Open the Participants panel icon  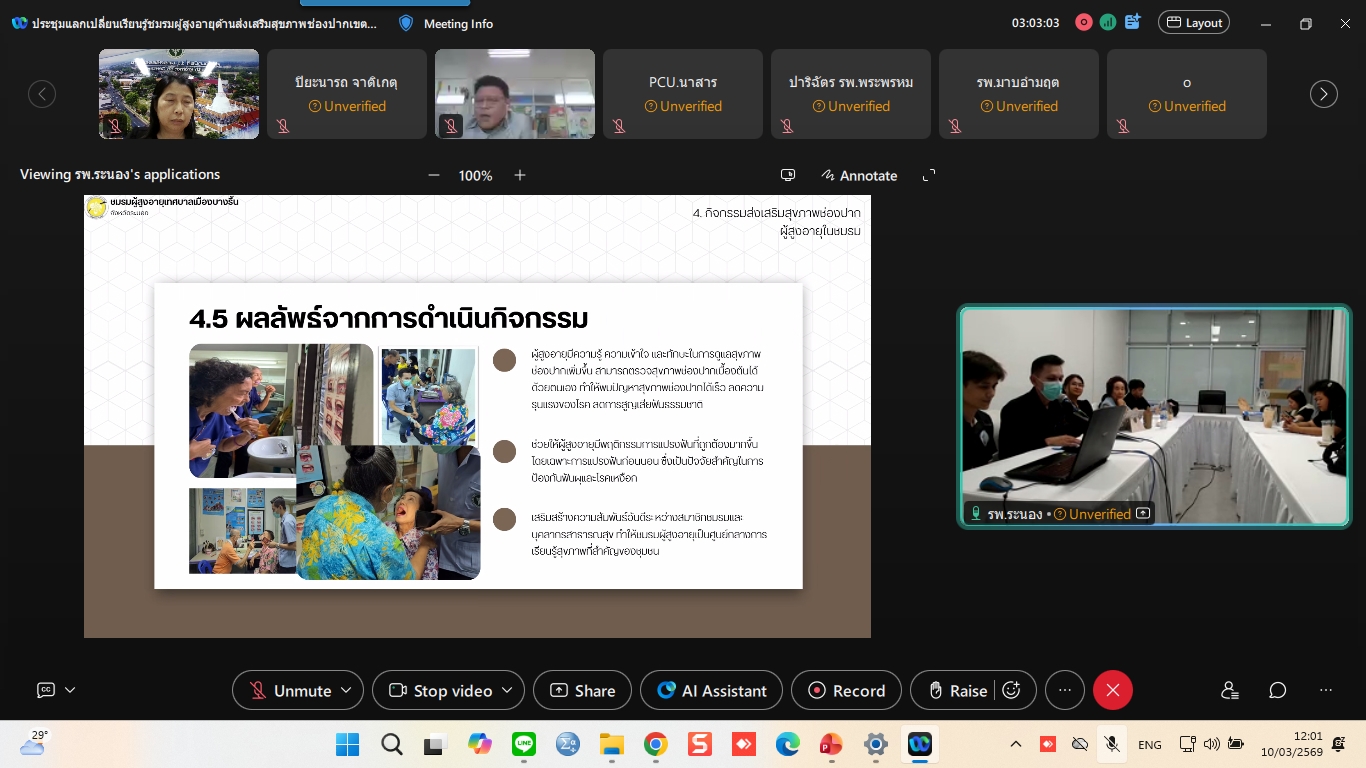click(x=1230, y=690)
